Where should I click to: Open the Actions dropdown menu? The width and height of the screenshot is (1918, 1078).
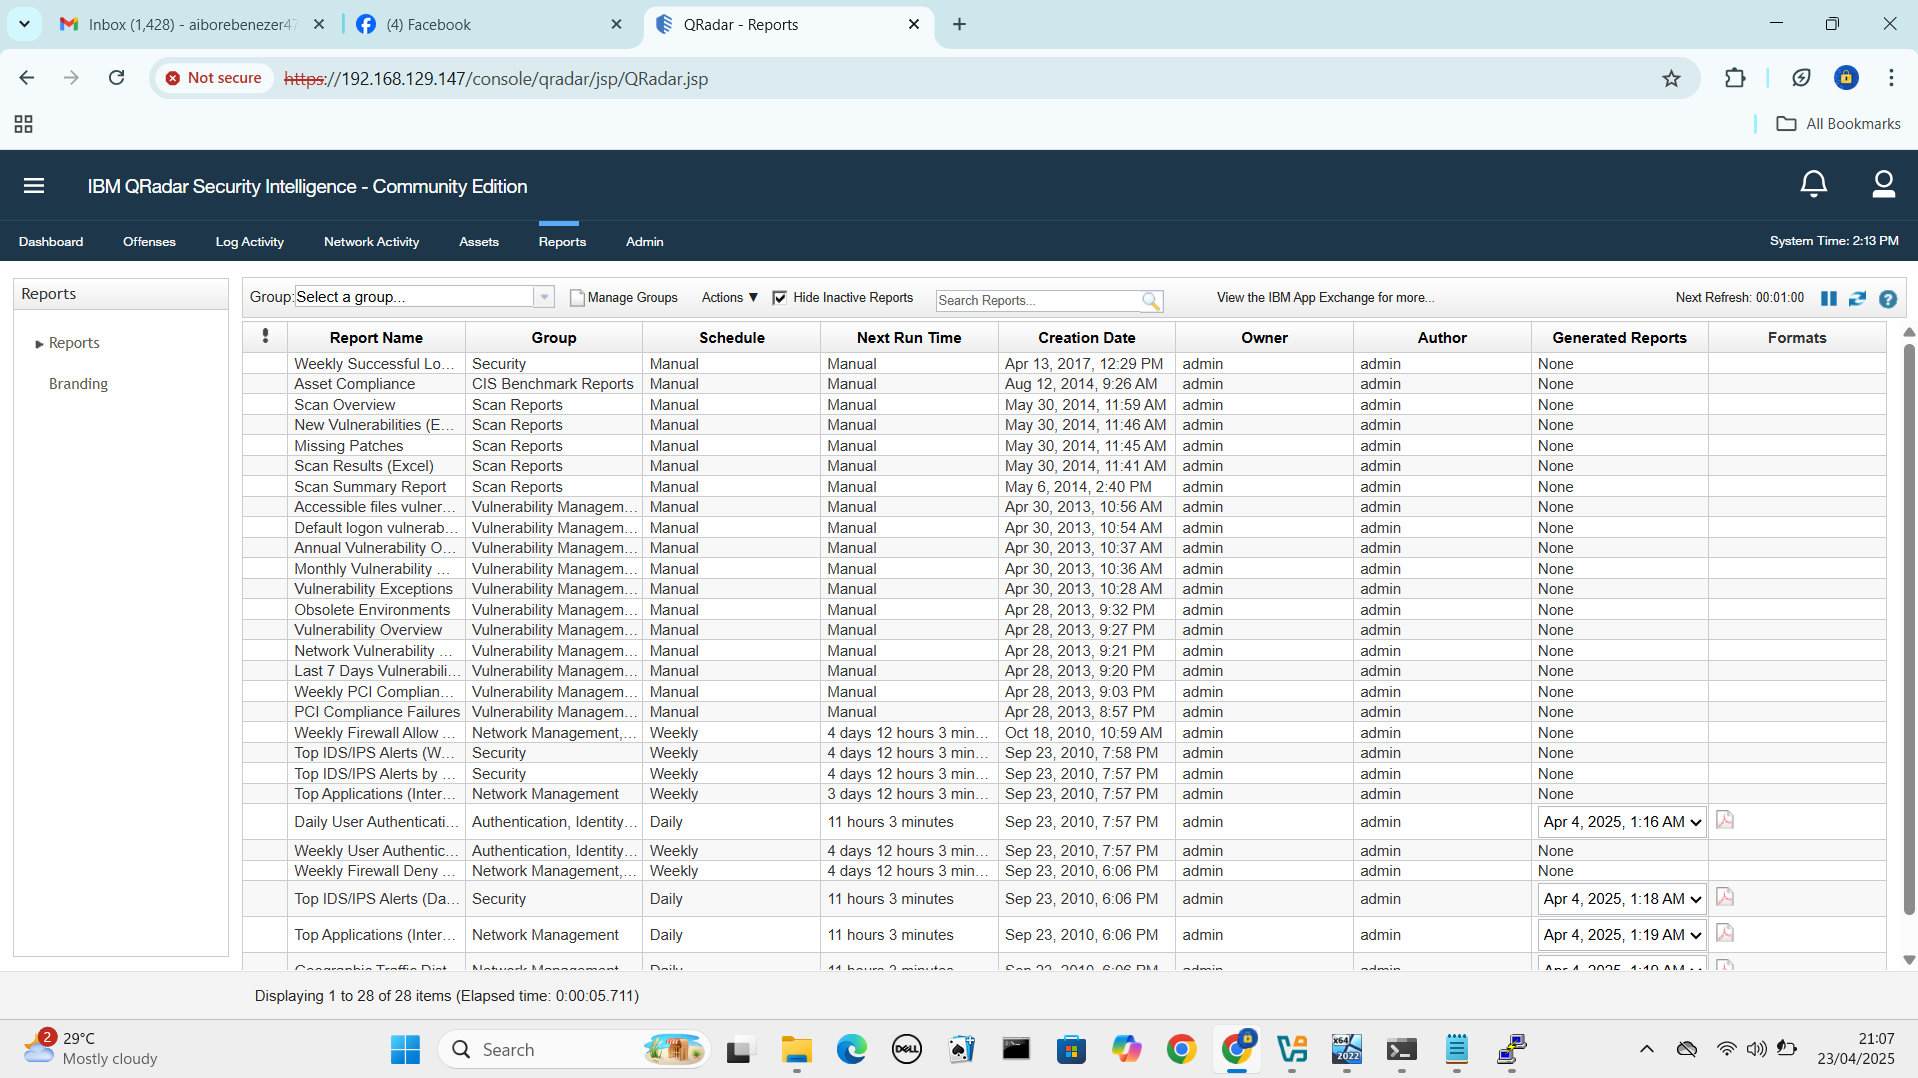click(730, 298)
